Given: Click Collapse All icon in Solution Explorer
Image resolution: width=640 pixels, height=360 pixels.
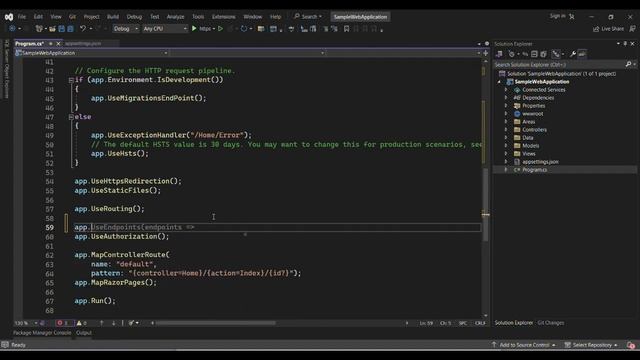Looking at the screenshot, I should click(534, 54).
